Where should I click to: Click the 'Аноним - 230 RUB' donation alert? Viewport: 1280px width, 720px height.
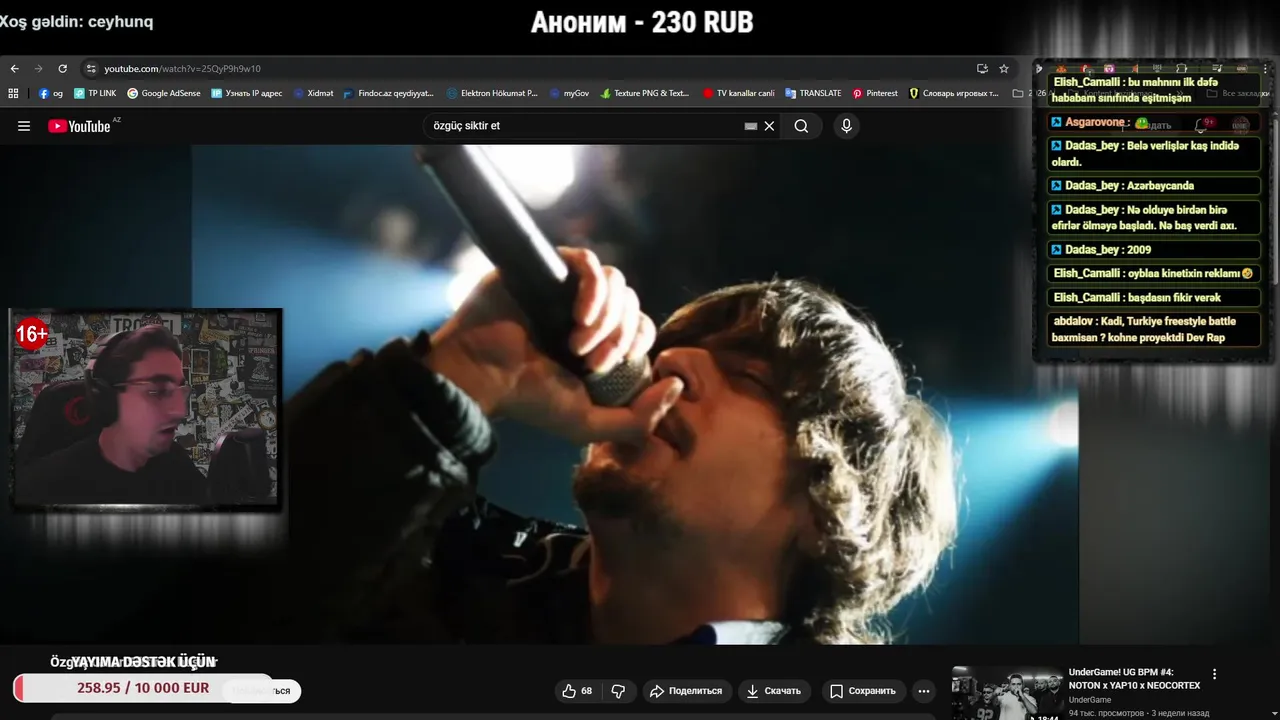(641, 22)
